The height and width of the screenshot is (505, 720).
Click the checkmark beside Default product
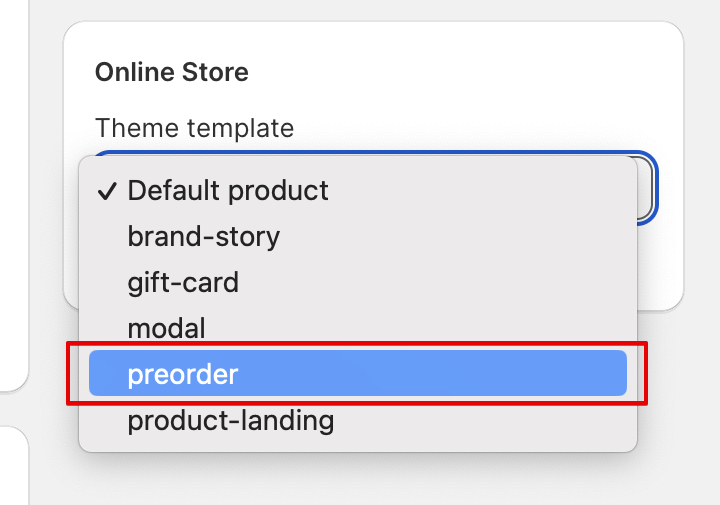[x=108, y=191]
